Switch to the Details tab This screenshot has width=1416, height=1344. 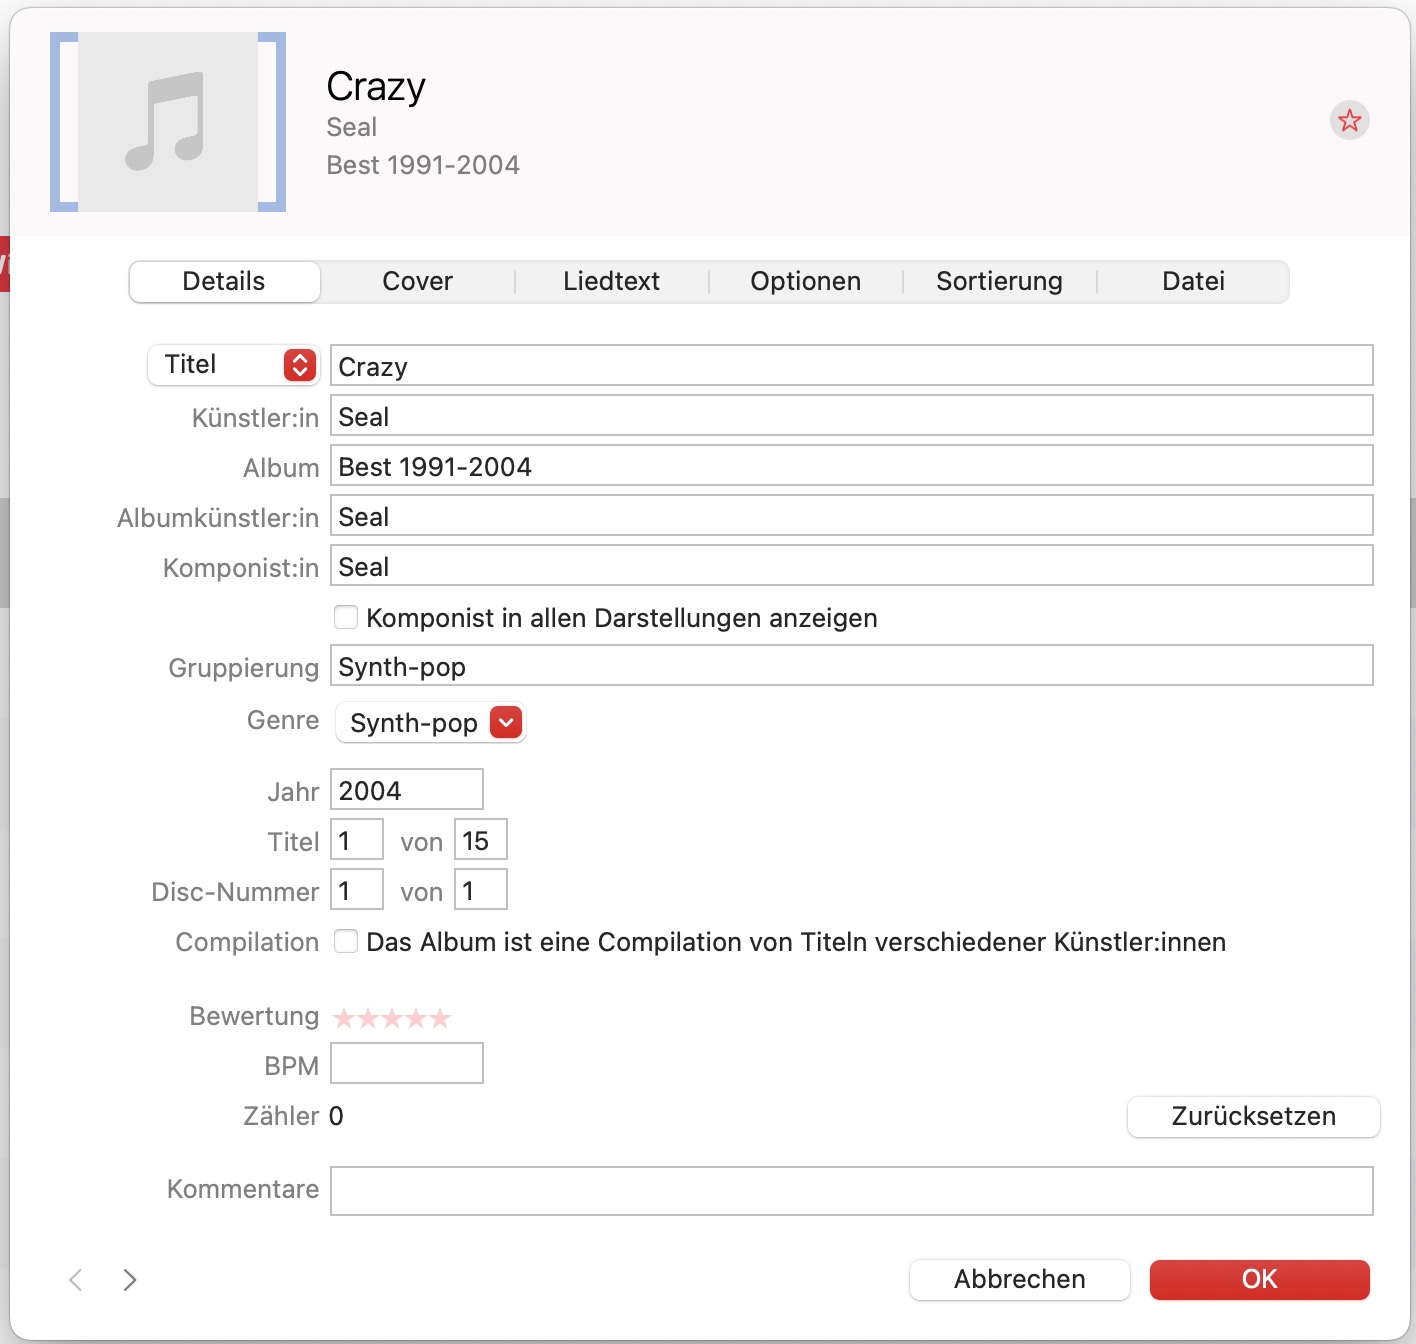[224, 281]
